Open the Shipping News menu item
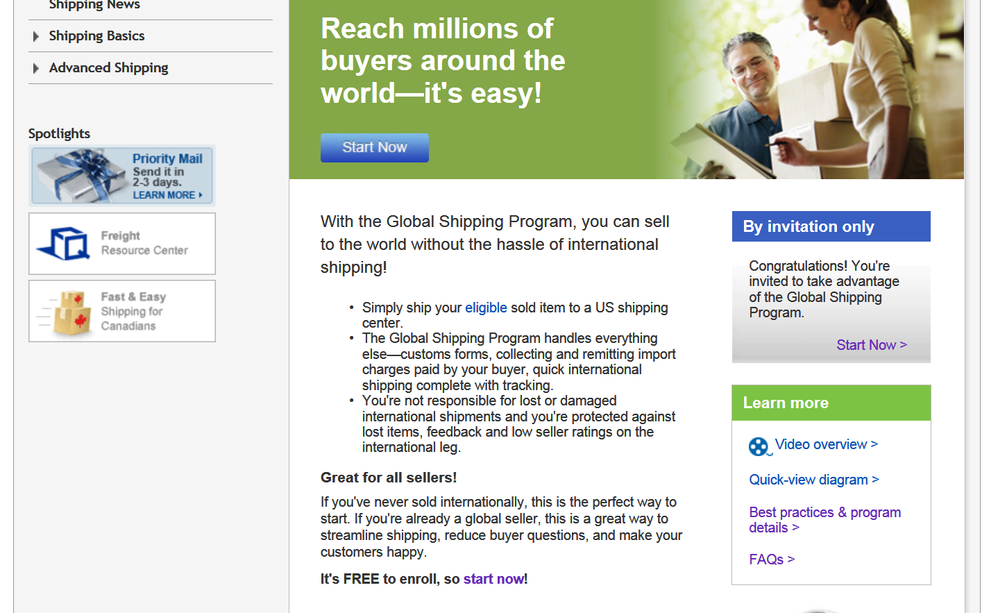 pos(94,5)
